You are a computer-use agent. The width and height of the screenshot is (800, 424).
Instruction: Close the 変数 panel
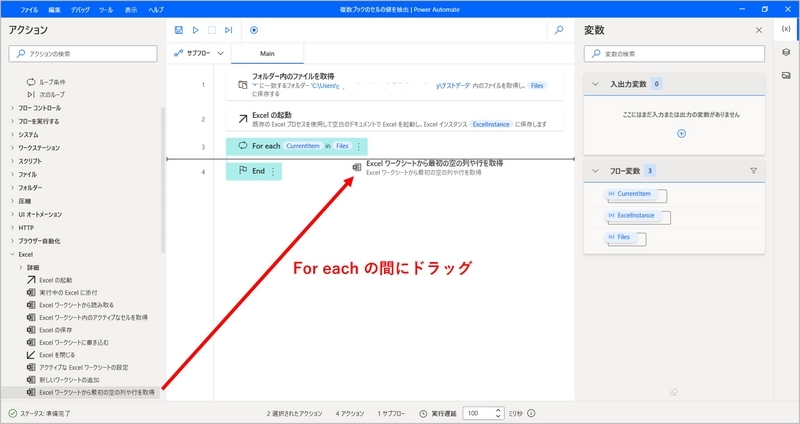pos(759,30)
